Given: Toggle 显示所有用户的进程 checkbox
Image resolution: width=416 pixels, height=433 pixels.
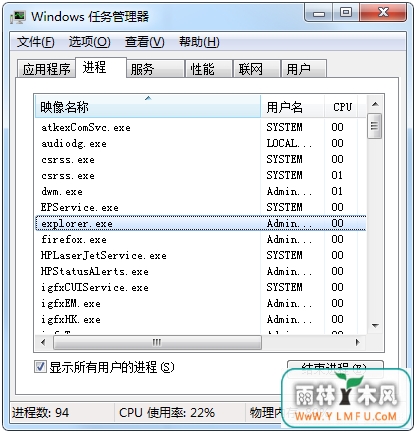Looking at the screenshot, I should 40,367.
